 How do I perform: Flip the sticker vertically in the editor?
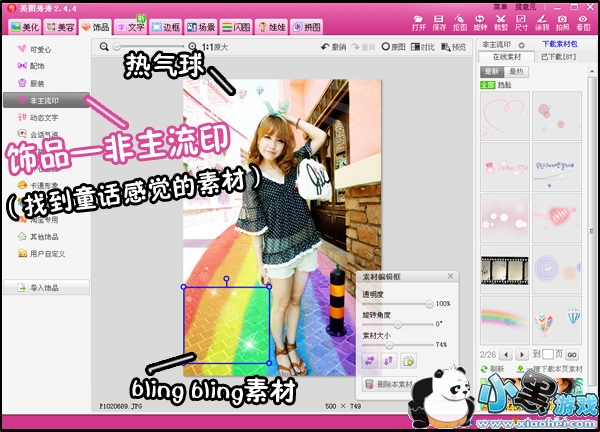tap(389, 359)
